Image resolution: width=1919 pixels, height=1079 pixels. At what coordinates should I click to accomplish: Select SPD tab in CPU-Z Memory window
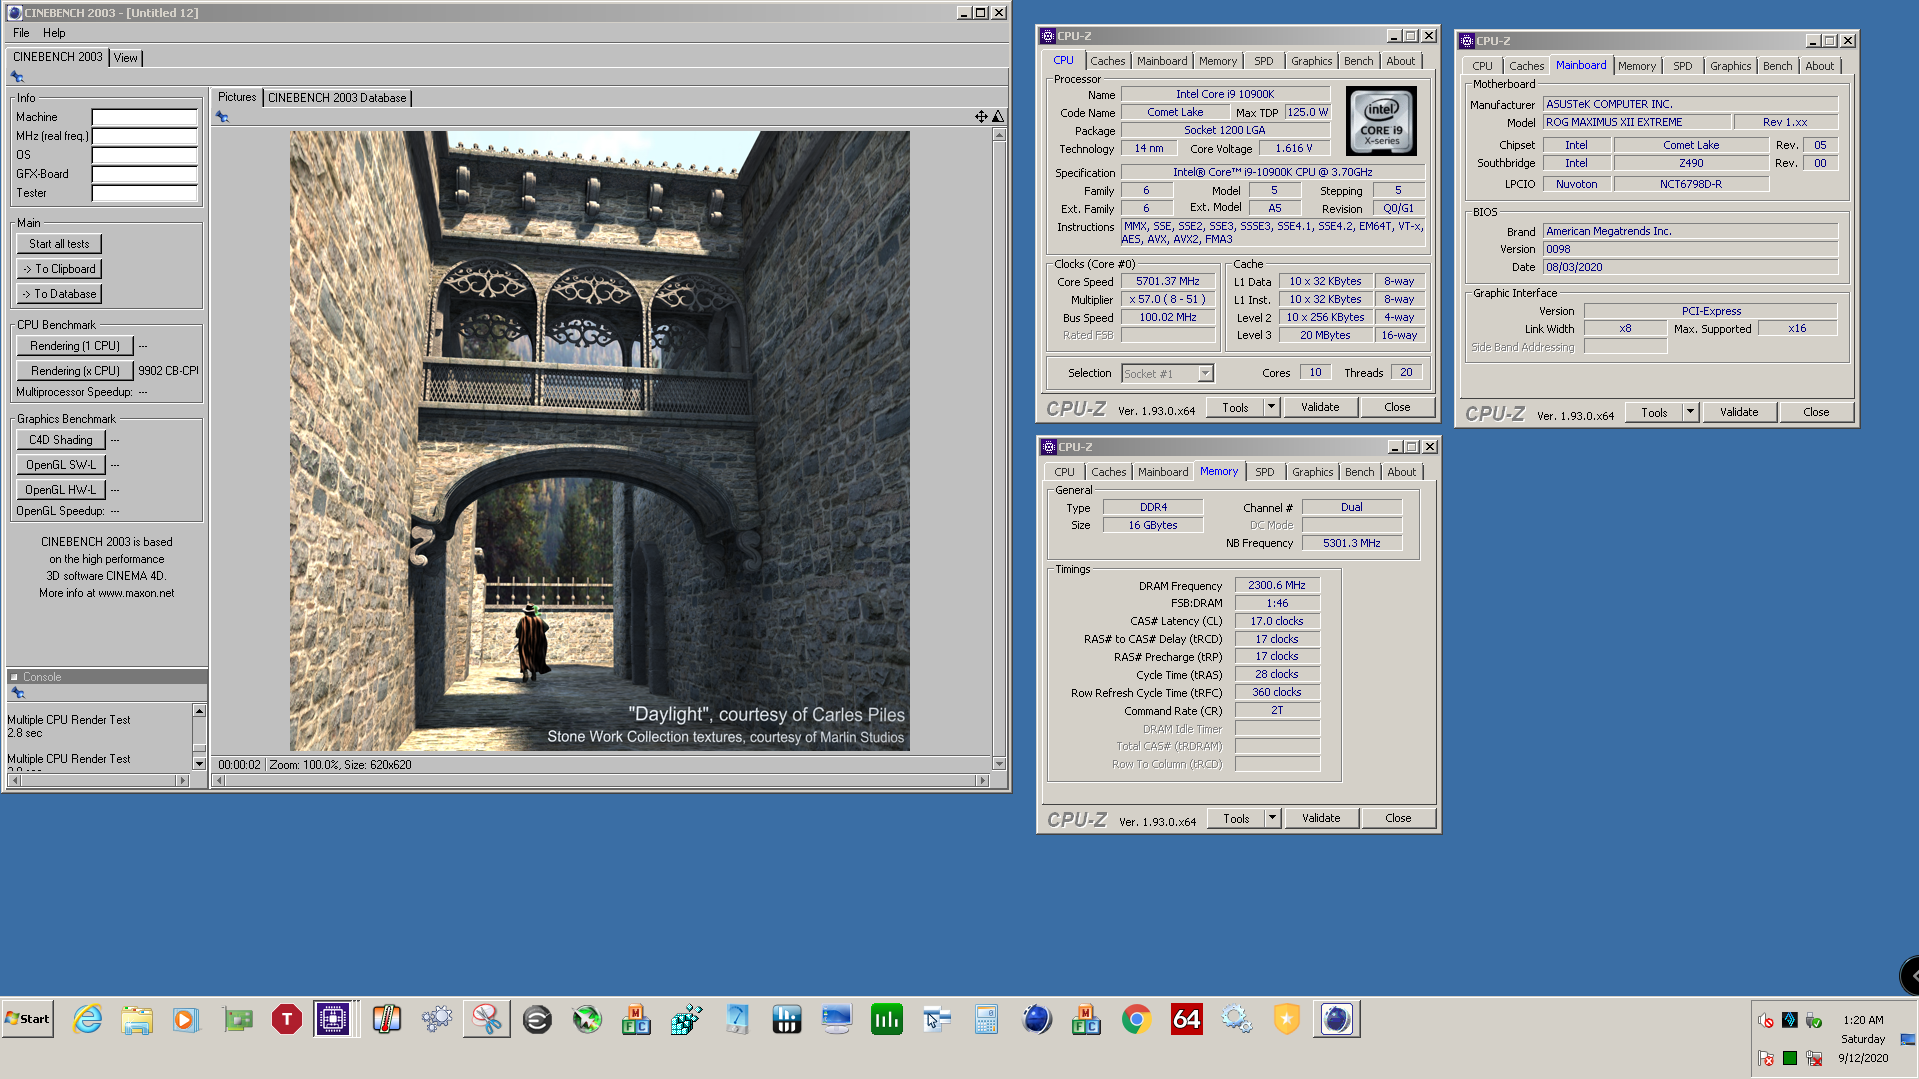[1264, 472]
